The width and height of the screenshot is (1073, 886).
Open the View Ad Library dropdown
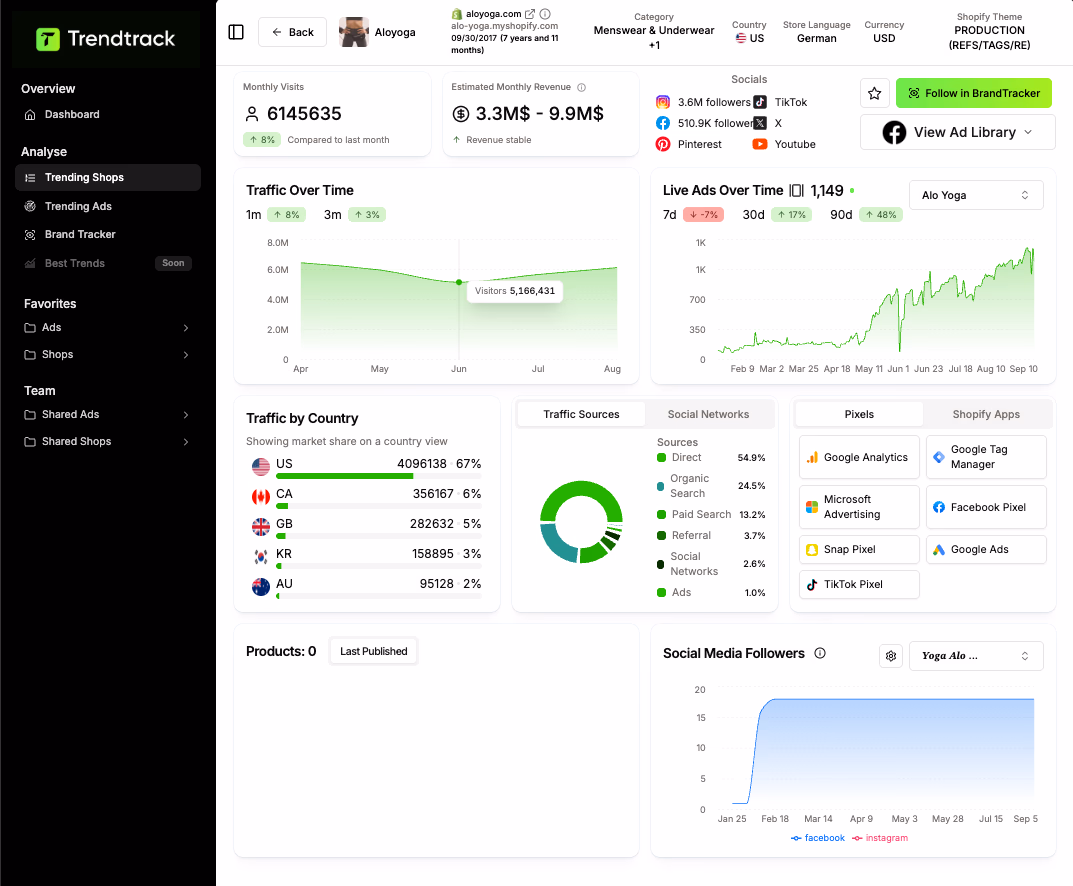tap(957, 132)
